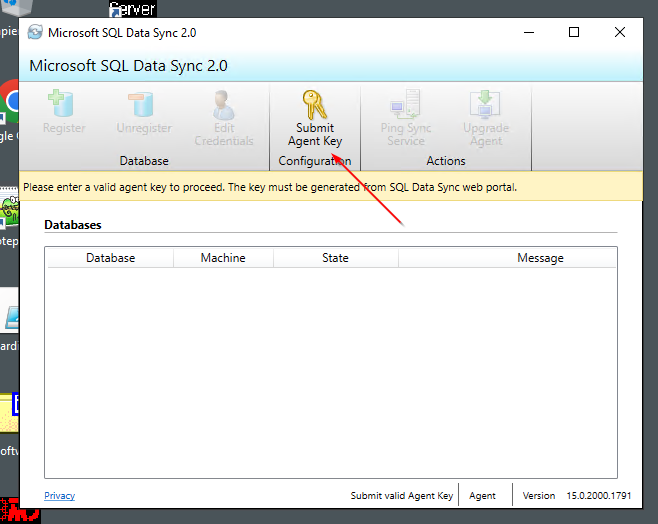Click the Unregister database icon

tap(142, 104)
